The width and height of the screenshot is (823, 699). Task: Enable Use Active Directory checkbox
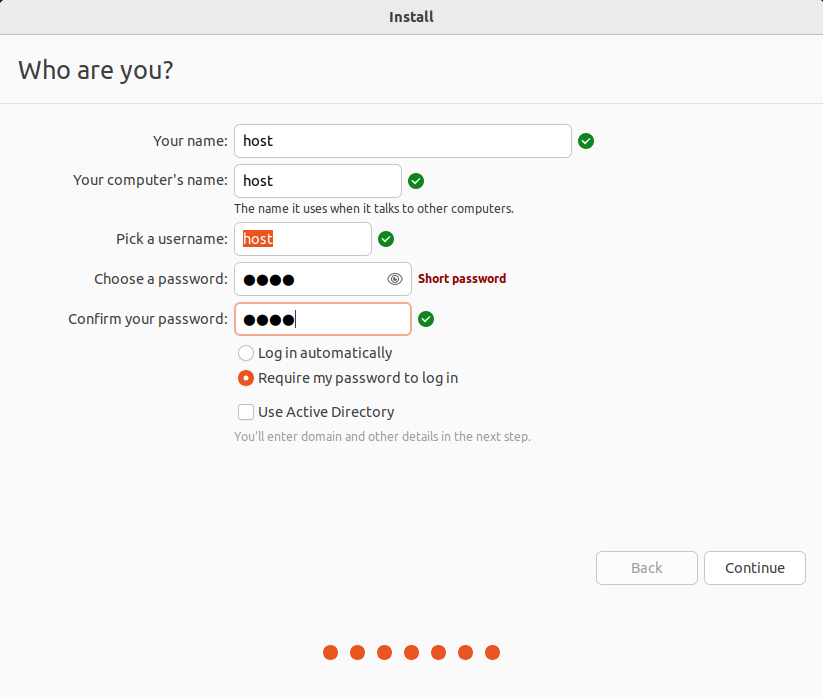[246, 412]
